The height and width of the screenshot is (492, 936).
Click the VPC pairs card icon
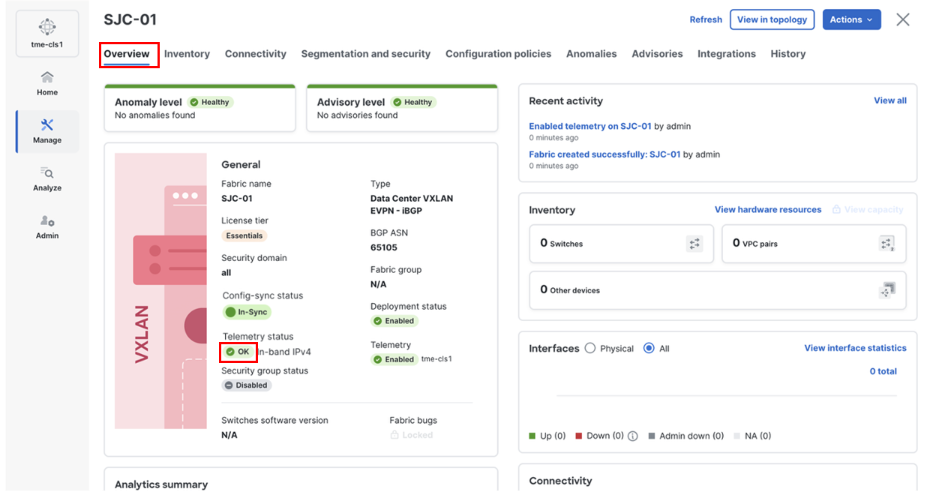(x=886, y=243)
